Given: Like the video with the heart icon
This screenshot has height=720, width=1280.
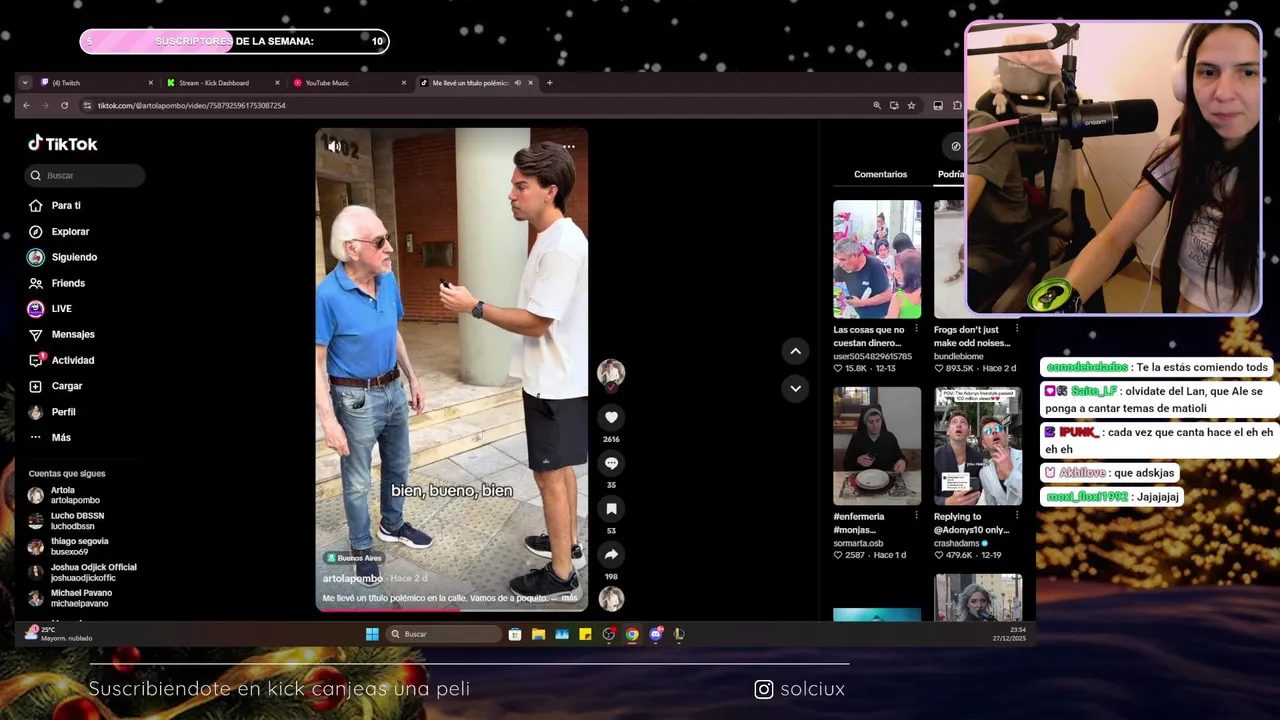Looking at the screenshot, I should (x=611, y=417).
